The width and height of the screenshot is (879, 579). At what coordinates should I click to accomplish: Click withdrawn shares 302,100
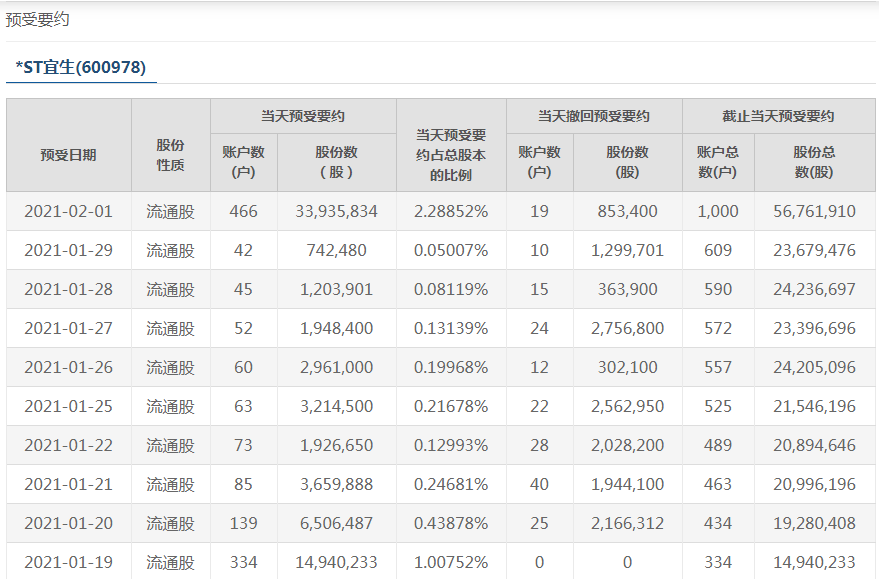627,367
